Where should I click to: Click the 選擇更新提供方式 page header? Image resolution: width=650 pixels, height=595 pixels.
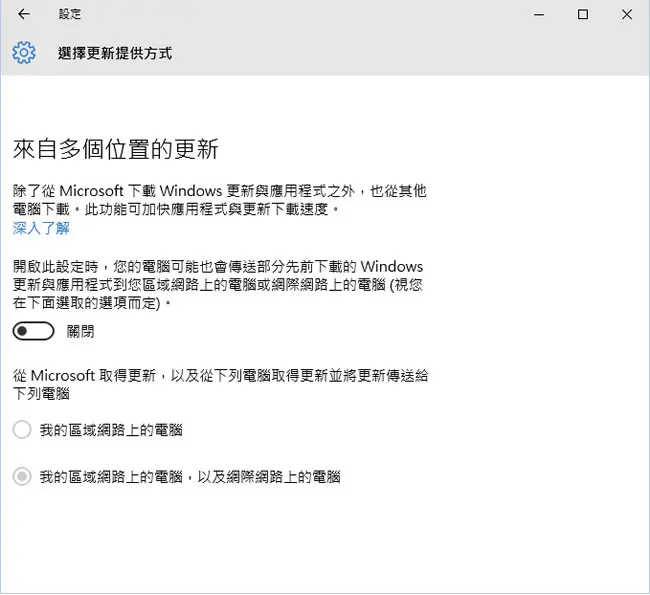(x=115, y=53)
